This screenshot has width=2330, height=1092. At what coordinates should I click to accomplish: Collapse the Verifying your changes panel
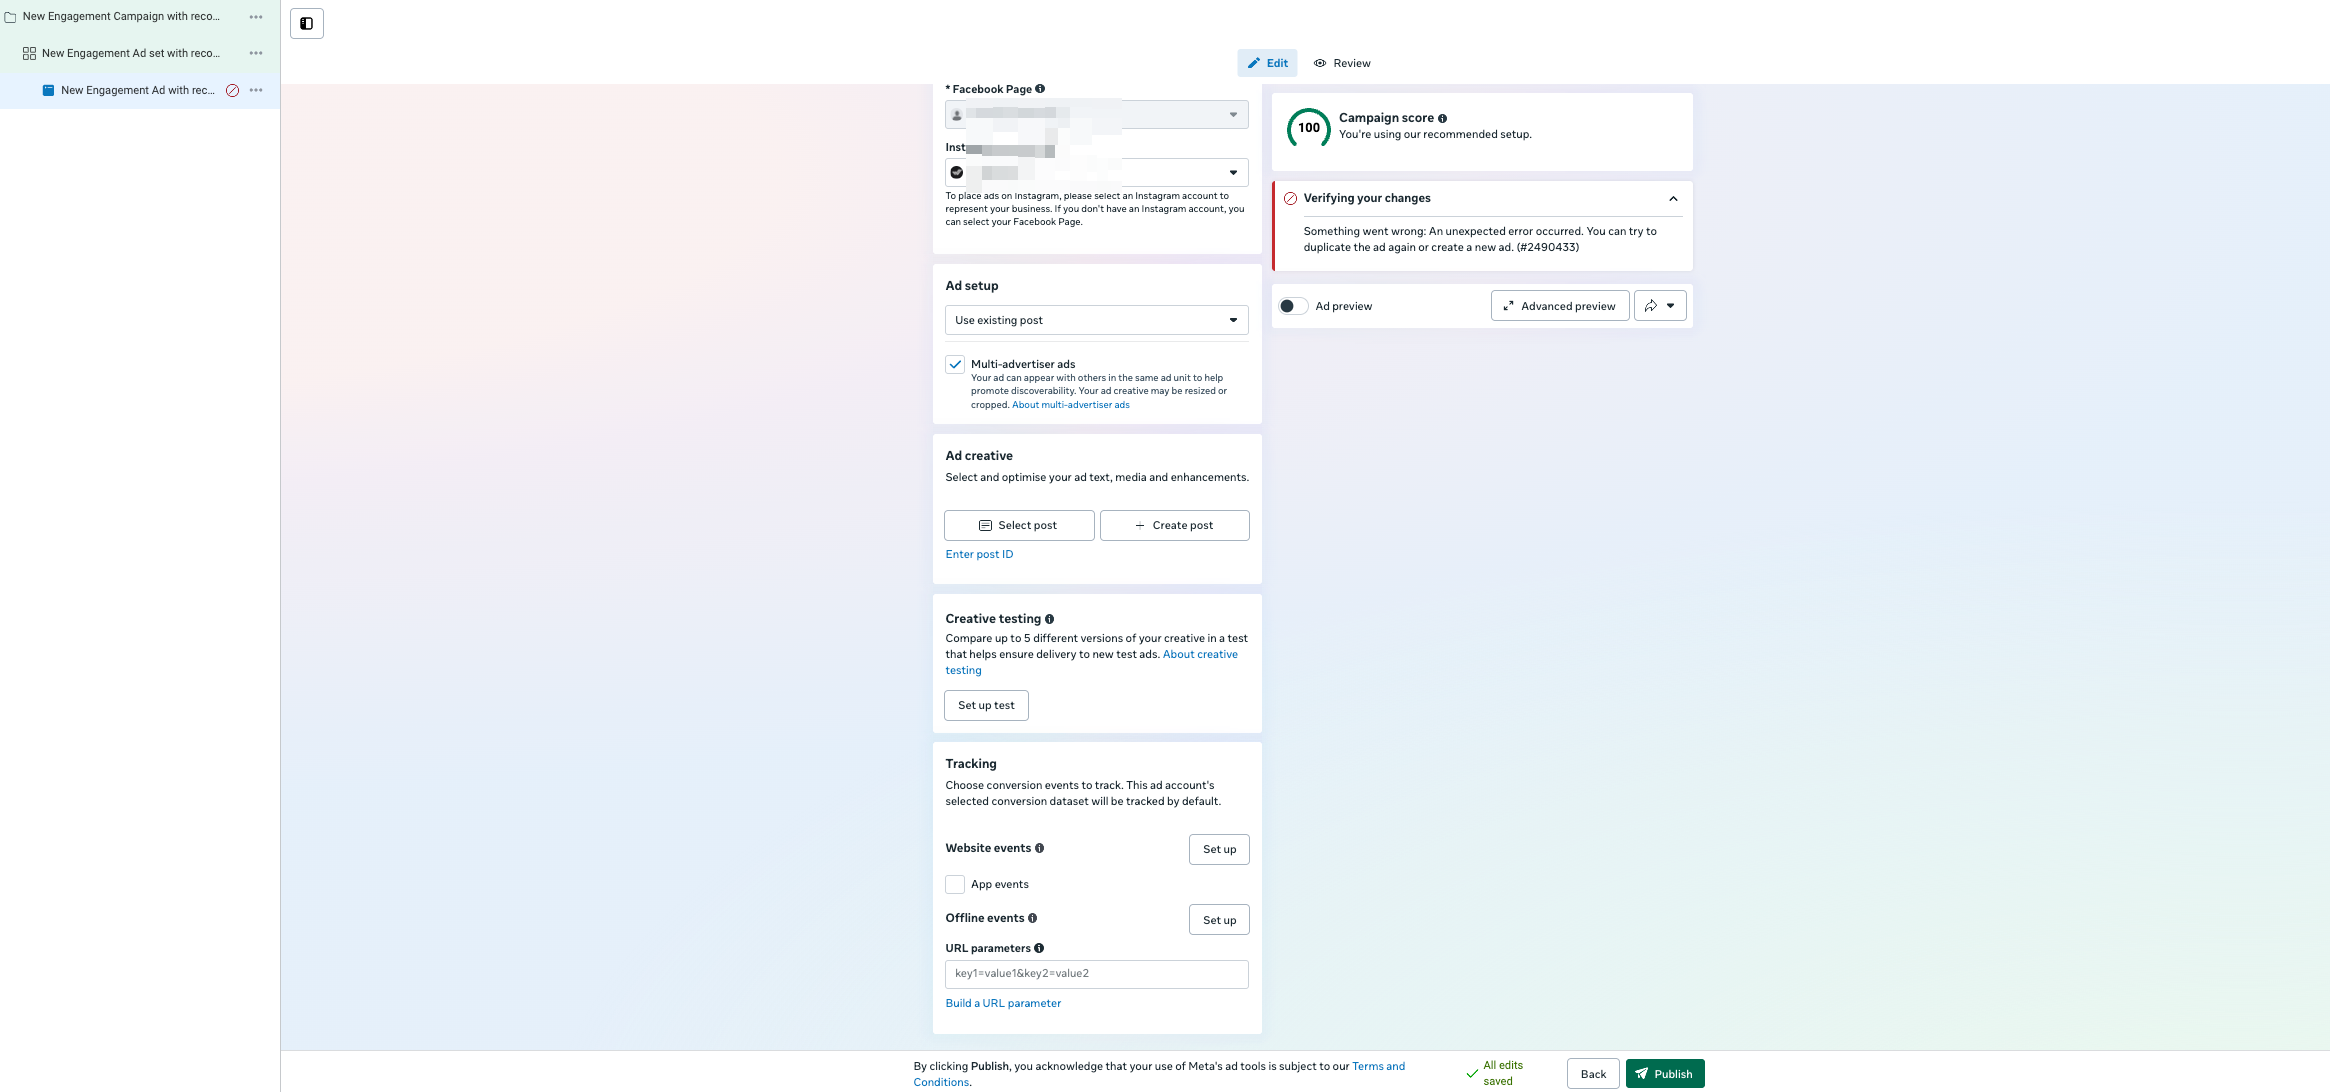(1673, 199)
